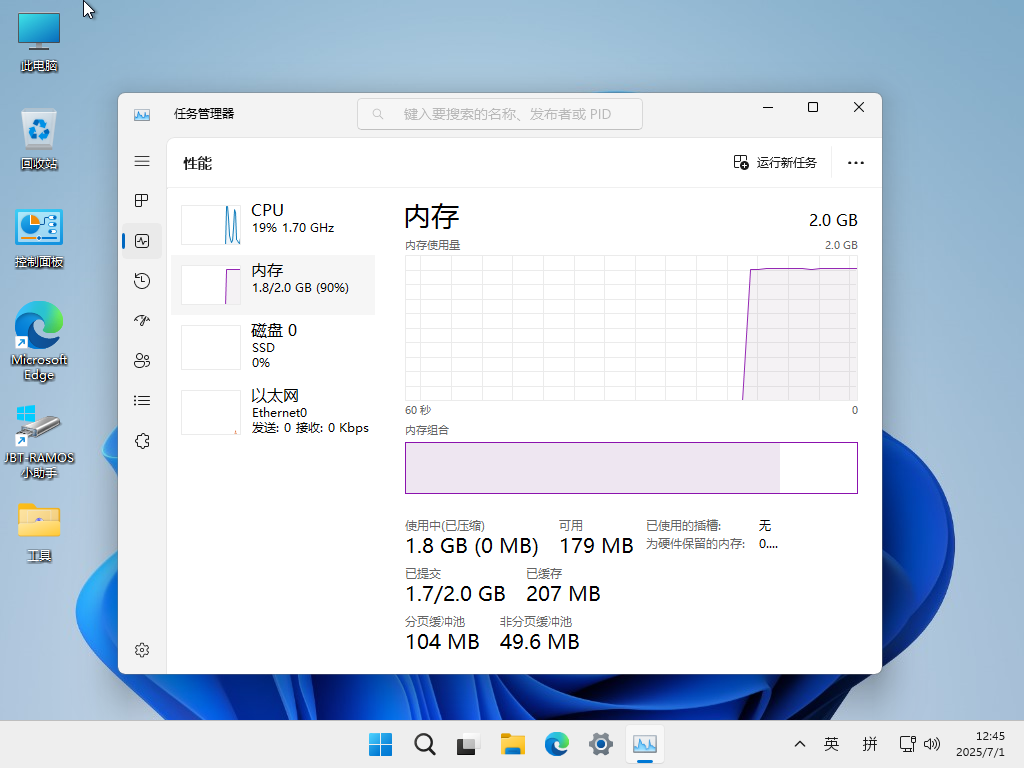Viewport: 1024px width, 768px height.
Task: Click the memory usage graph
Action: 631,328
